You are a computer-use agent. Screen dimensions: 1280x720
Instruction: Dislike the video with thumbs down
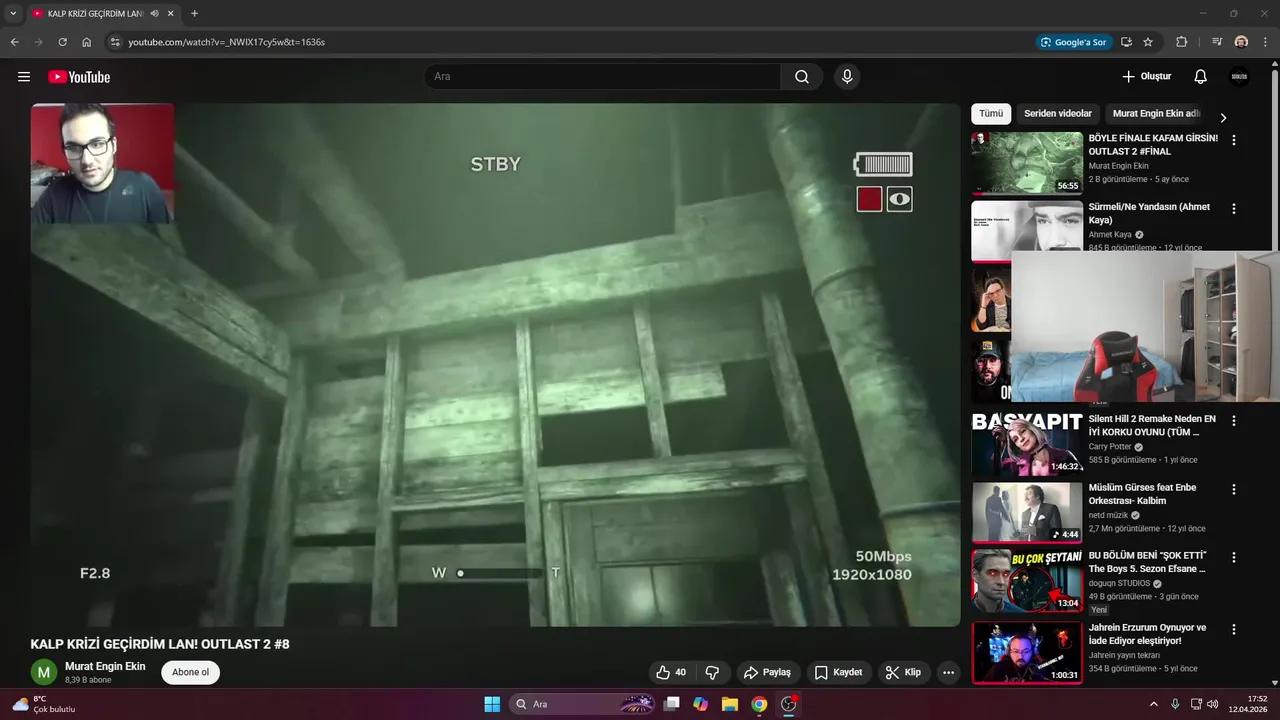point(713,673)
